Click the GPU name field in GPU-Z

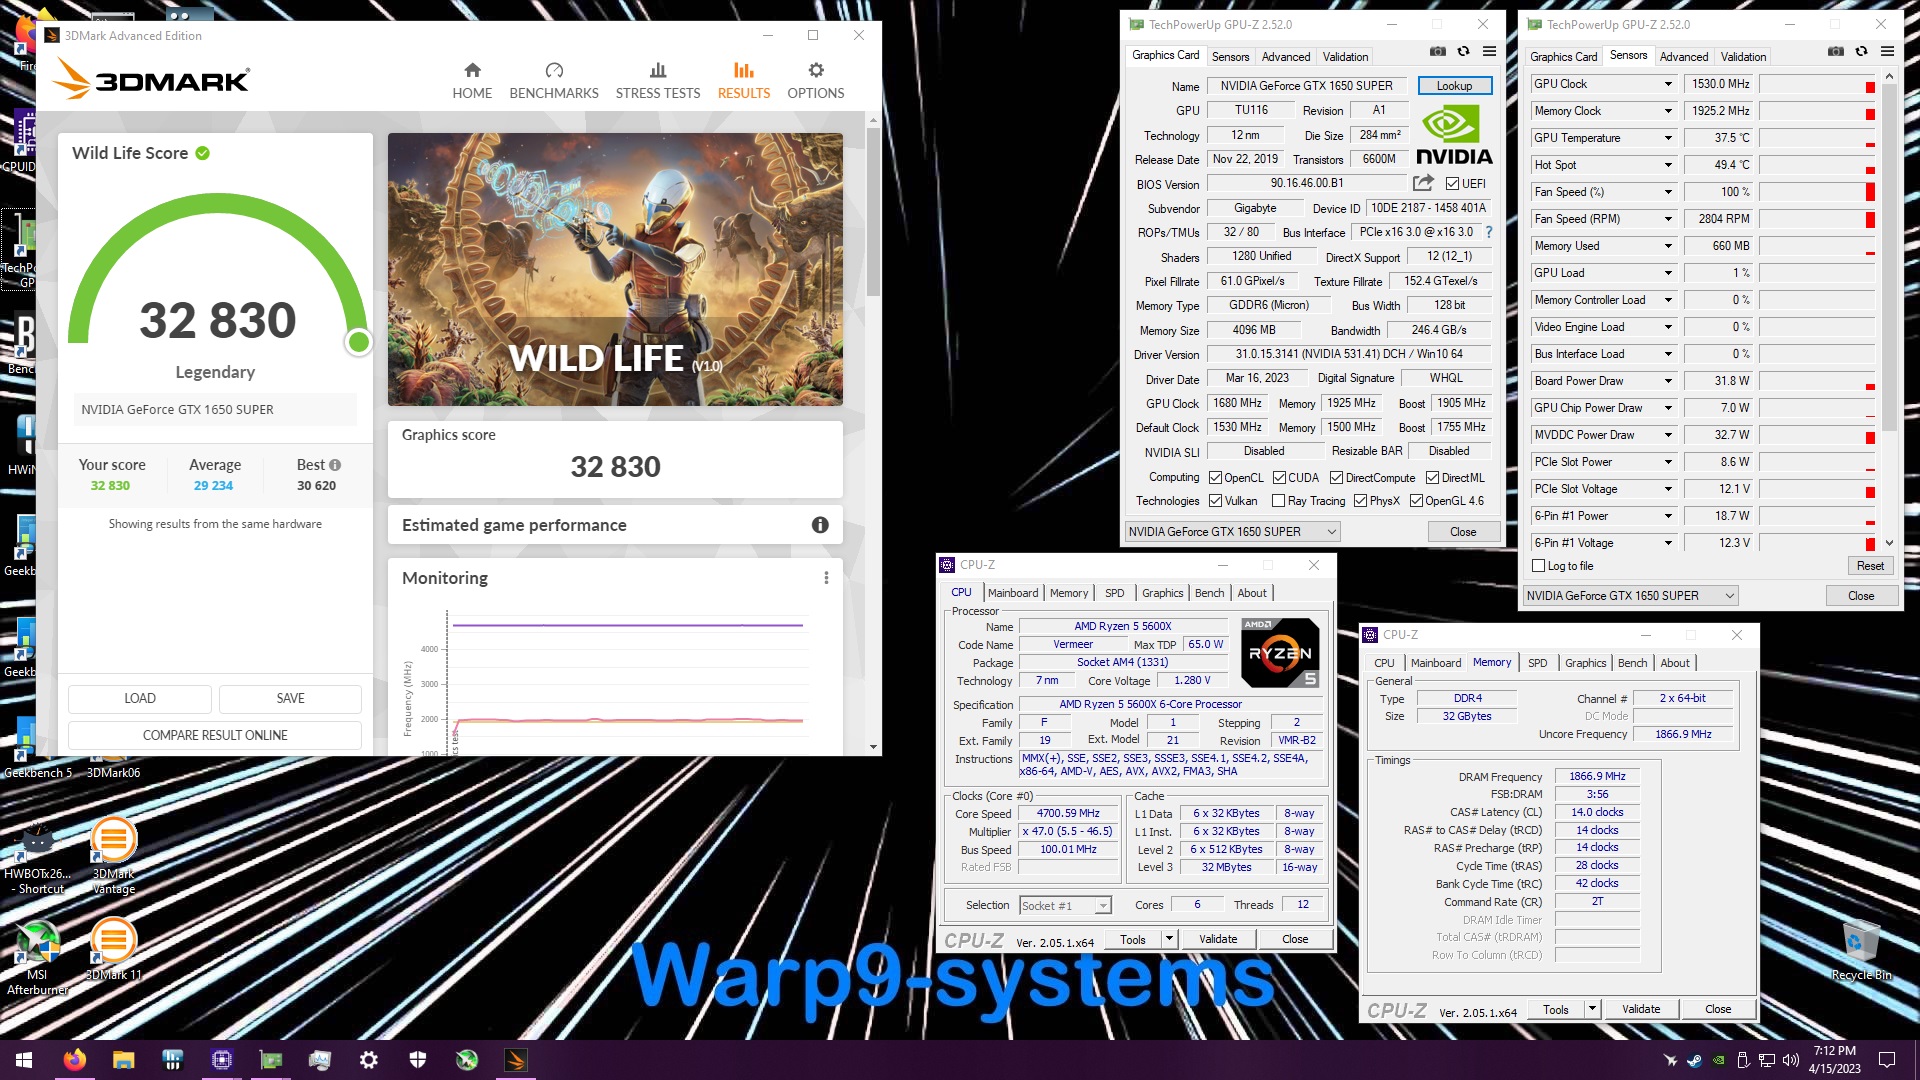click(1306, 86)
